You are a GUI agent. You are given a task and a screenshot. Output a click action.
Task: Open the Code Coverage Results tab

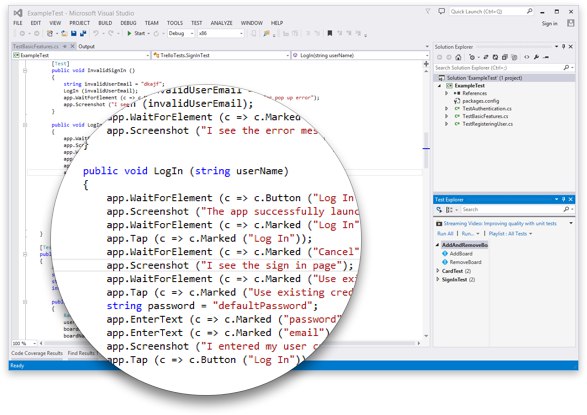pos(37,353)
